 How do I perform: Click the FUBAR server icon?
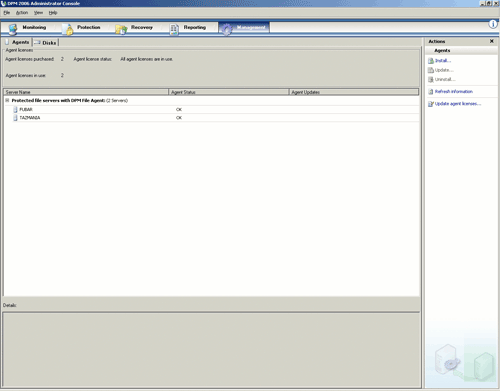(15, 109)
